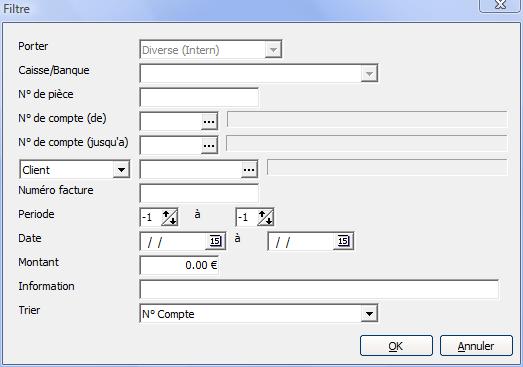This screenshot has width=523, height=367.
Task: Click the Annuler button
Action: click(476, 346)
